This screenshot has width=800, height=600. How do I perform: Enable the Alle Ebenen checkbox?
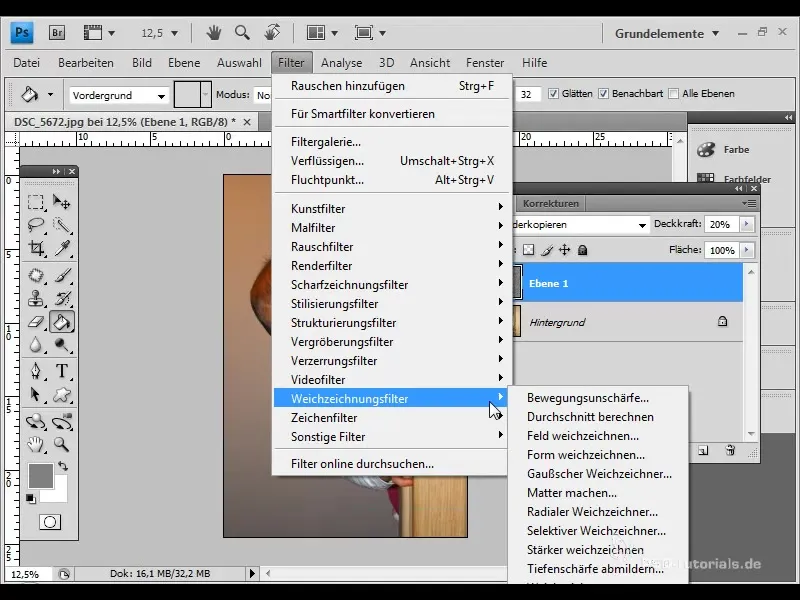(x=673, y=93)
